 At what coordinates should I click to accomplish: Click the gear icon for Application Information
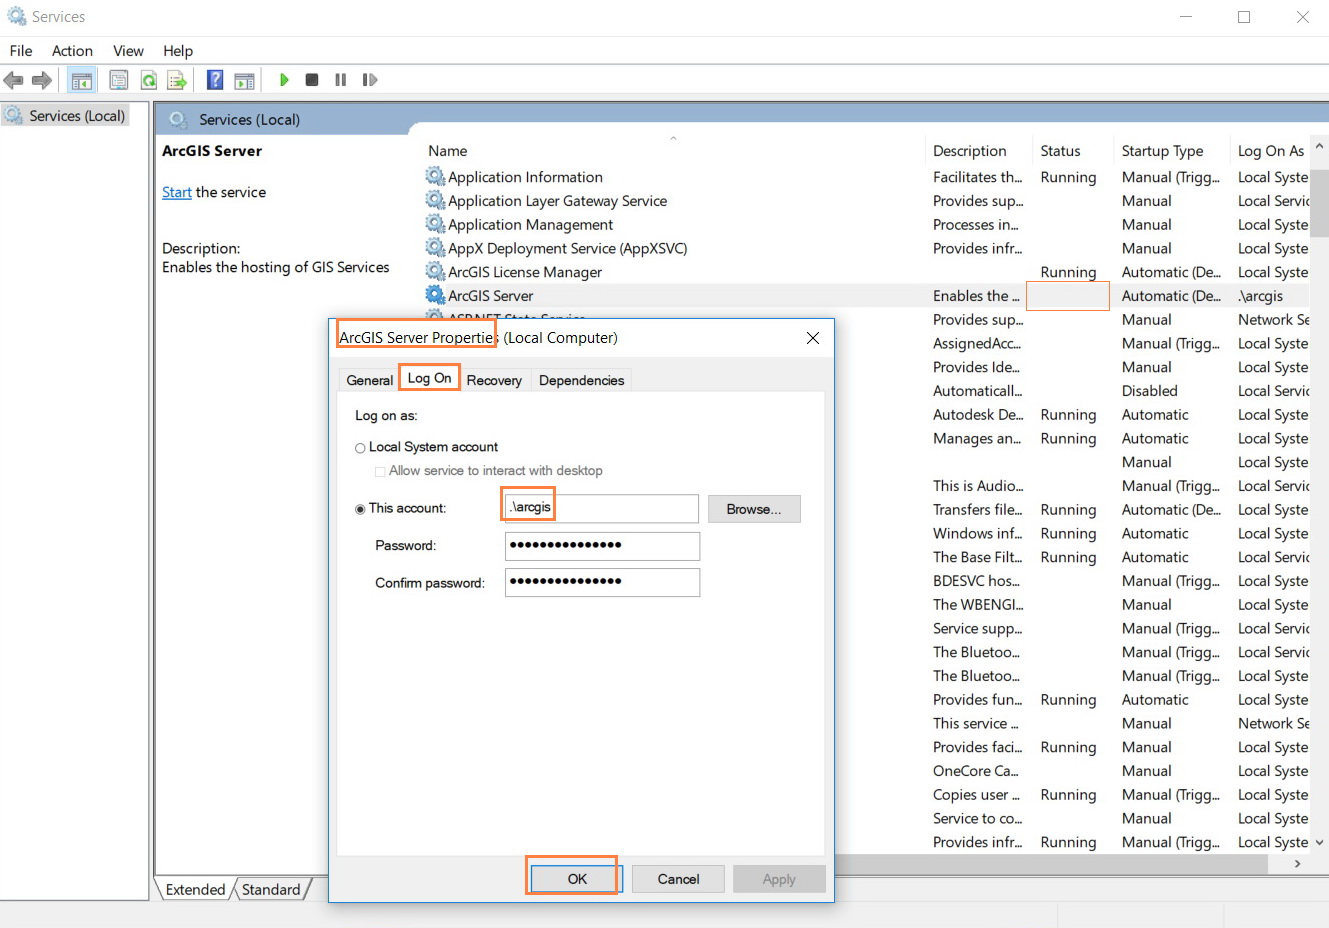[435, 177]
